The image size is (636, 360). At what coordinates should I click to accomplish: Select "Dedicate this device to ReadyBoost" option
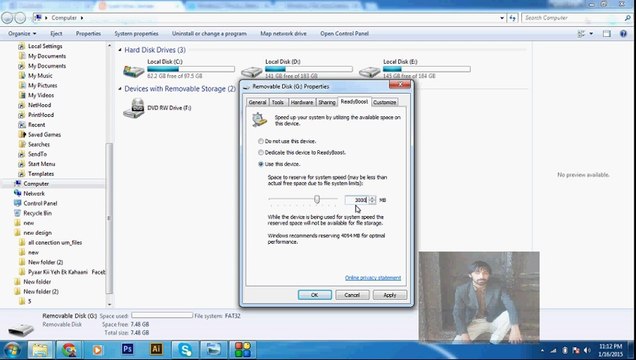click(x=261, y=152)
